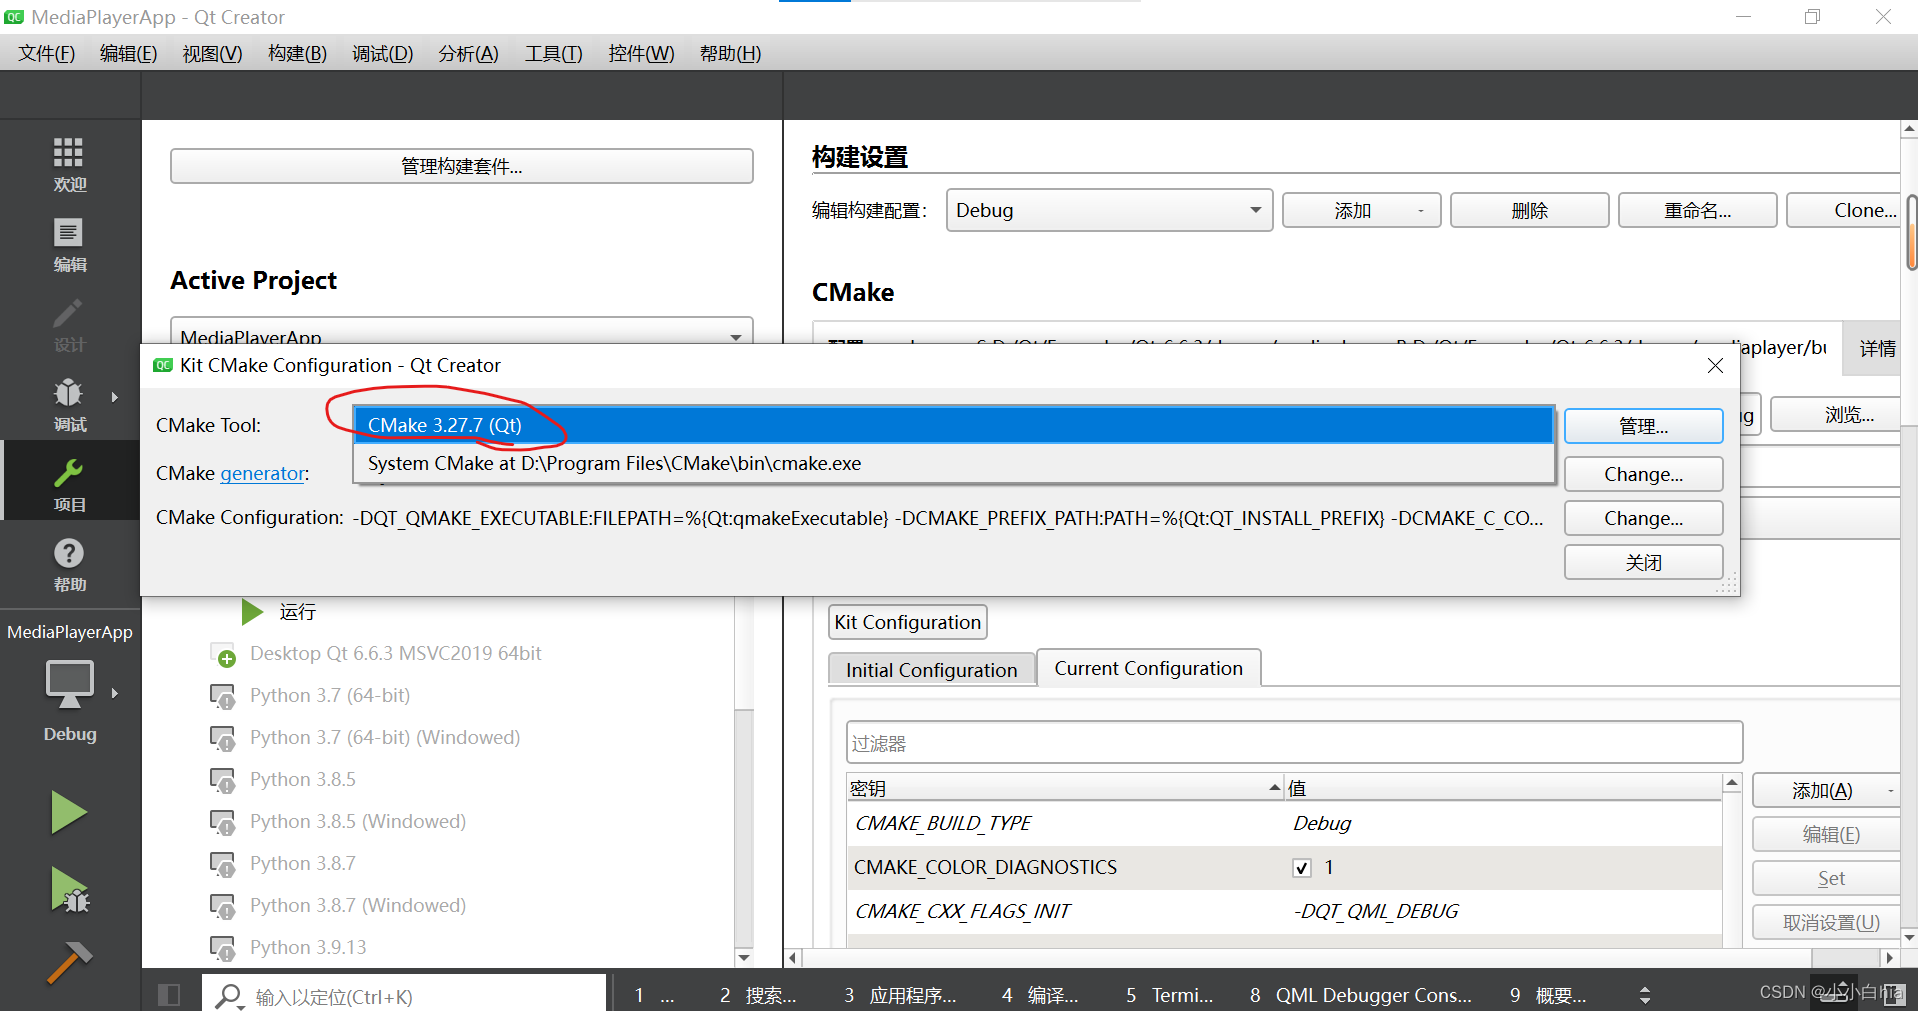Open Debug mode from the sidebar
This screenshot has width=1918, height=1011.
point(68,405)
